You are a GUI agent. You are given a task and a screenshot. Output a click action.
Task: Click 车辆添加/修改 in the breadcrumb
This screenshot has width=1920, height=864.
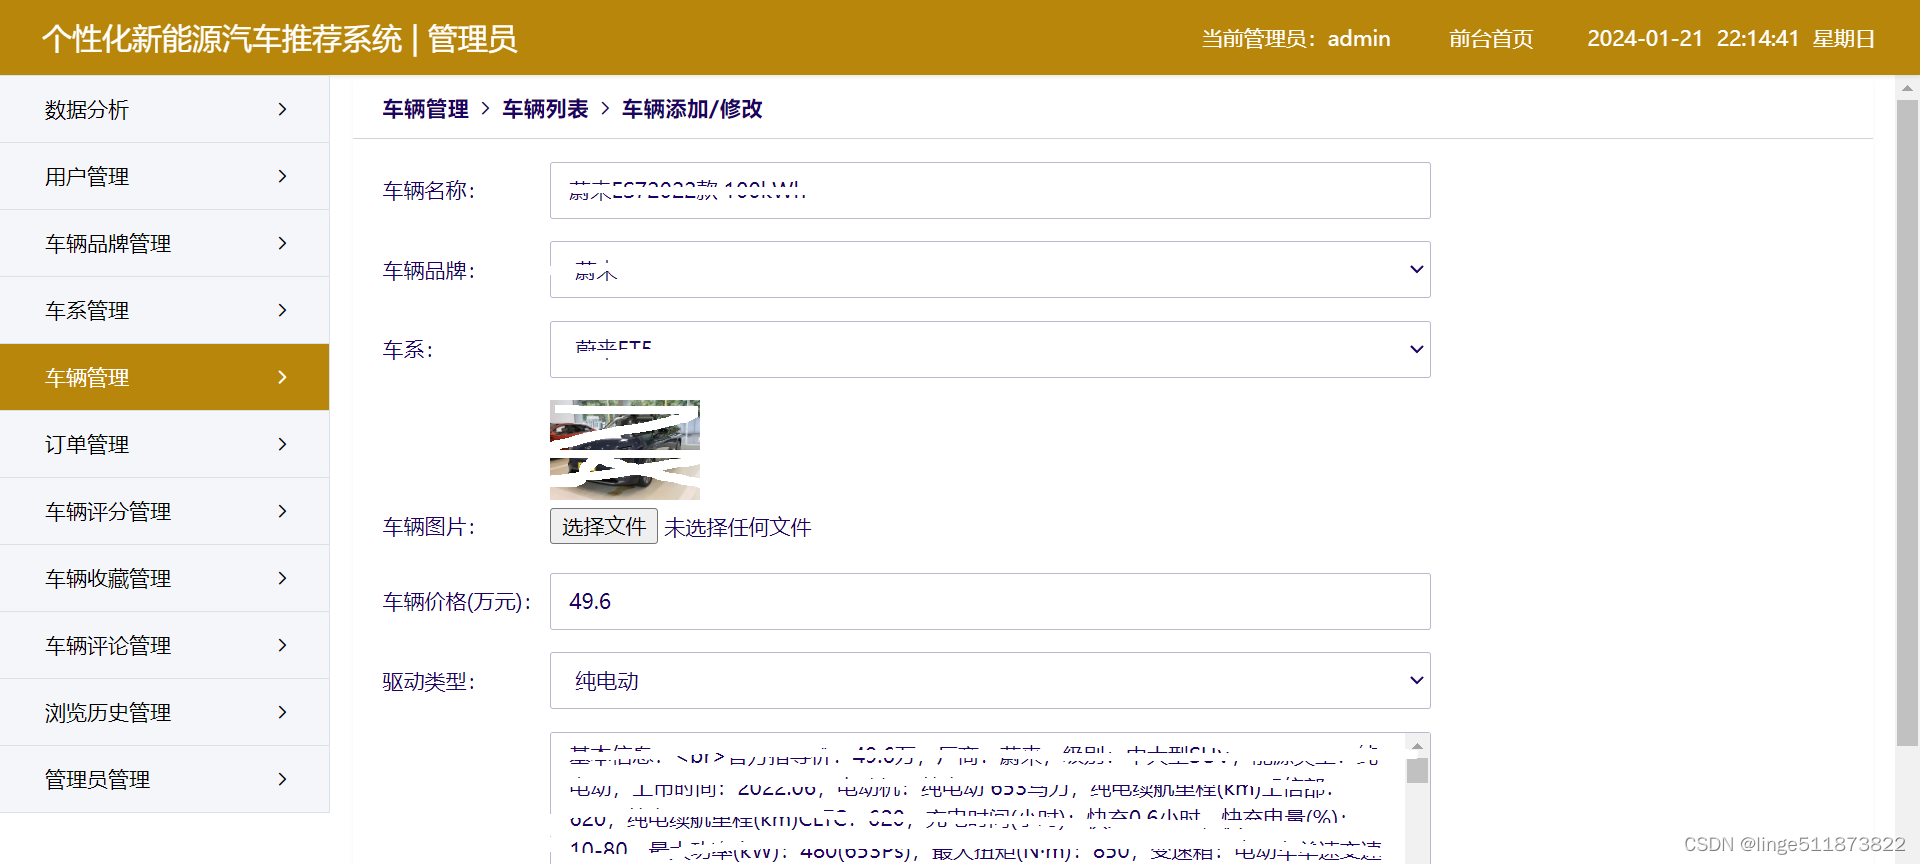pyautogui.click(x=692, y=109)
